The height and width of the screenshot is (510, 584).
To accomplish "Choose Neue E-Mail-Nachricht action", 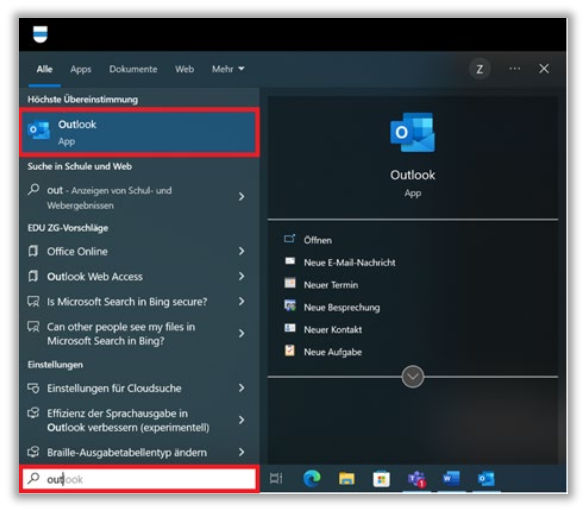I will tap(349, 263).
